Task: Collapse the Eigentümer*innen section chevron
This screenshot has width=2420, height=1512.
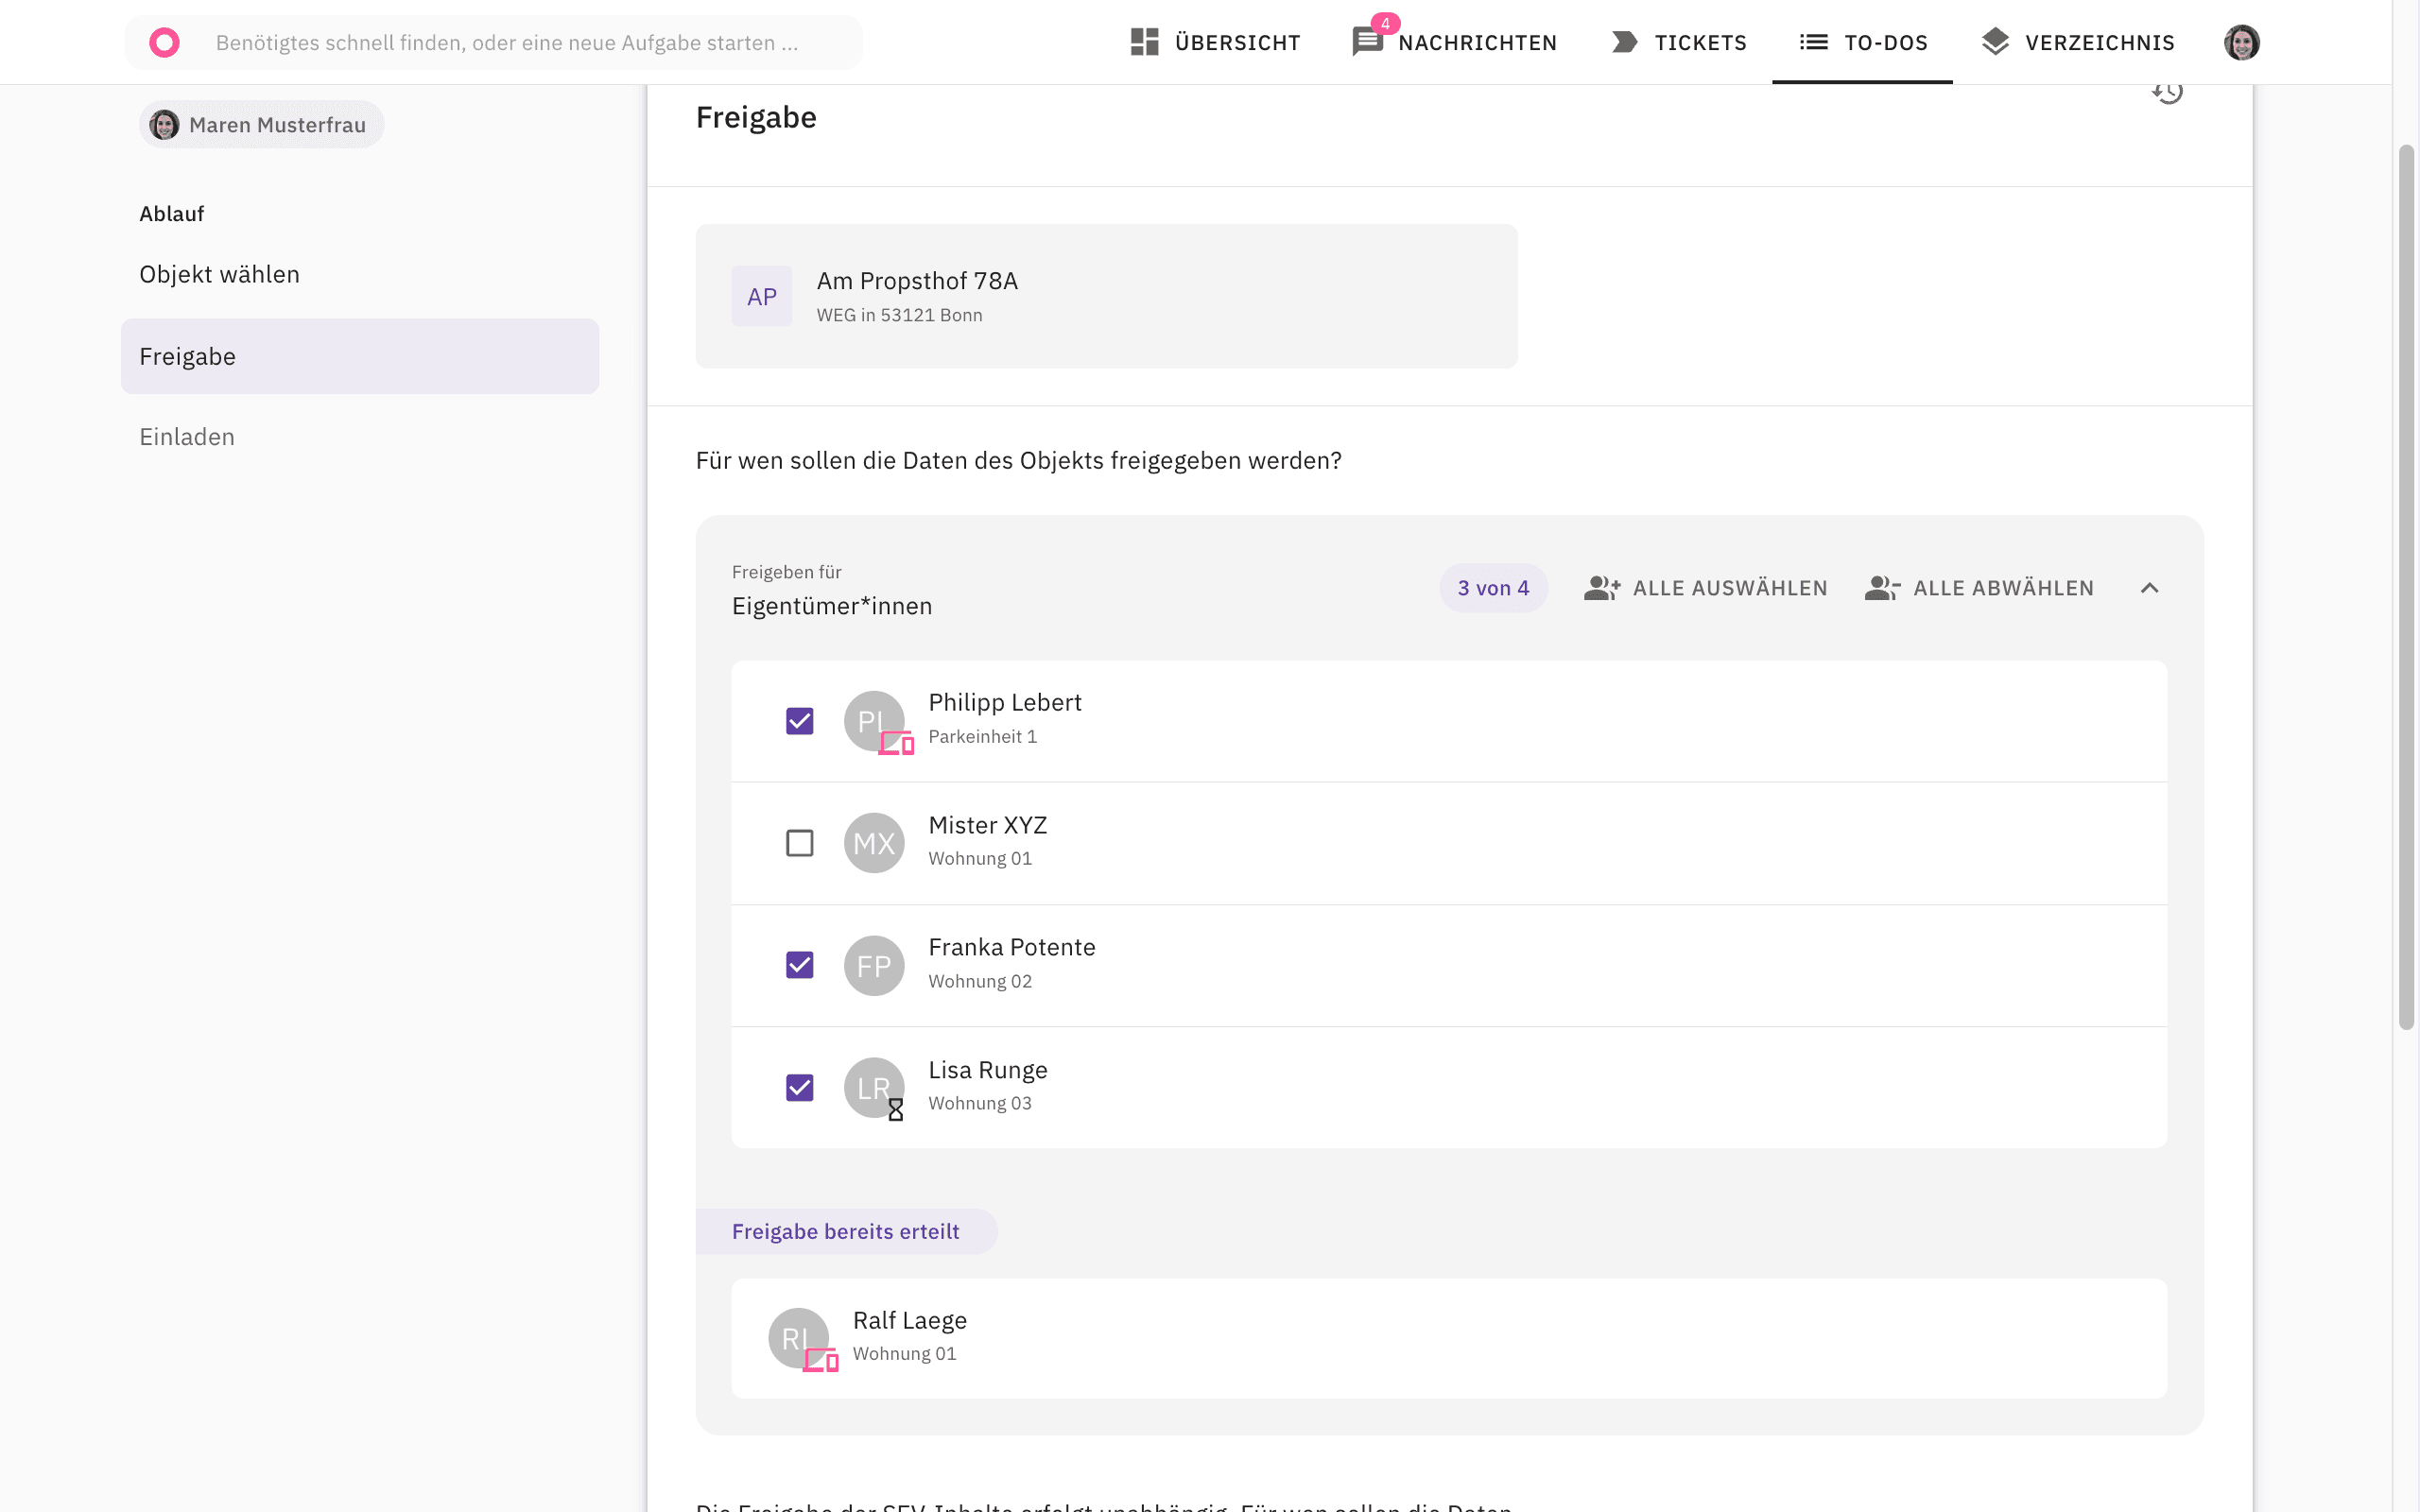Action: tap(2149, 588)
